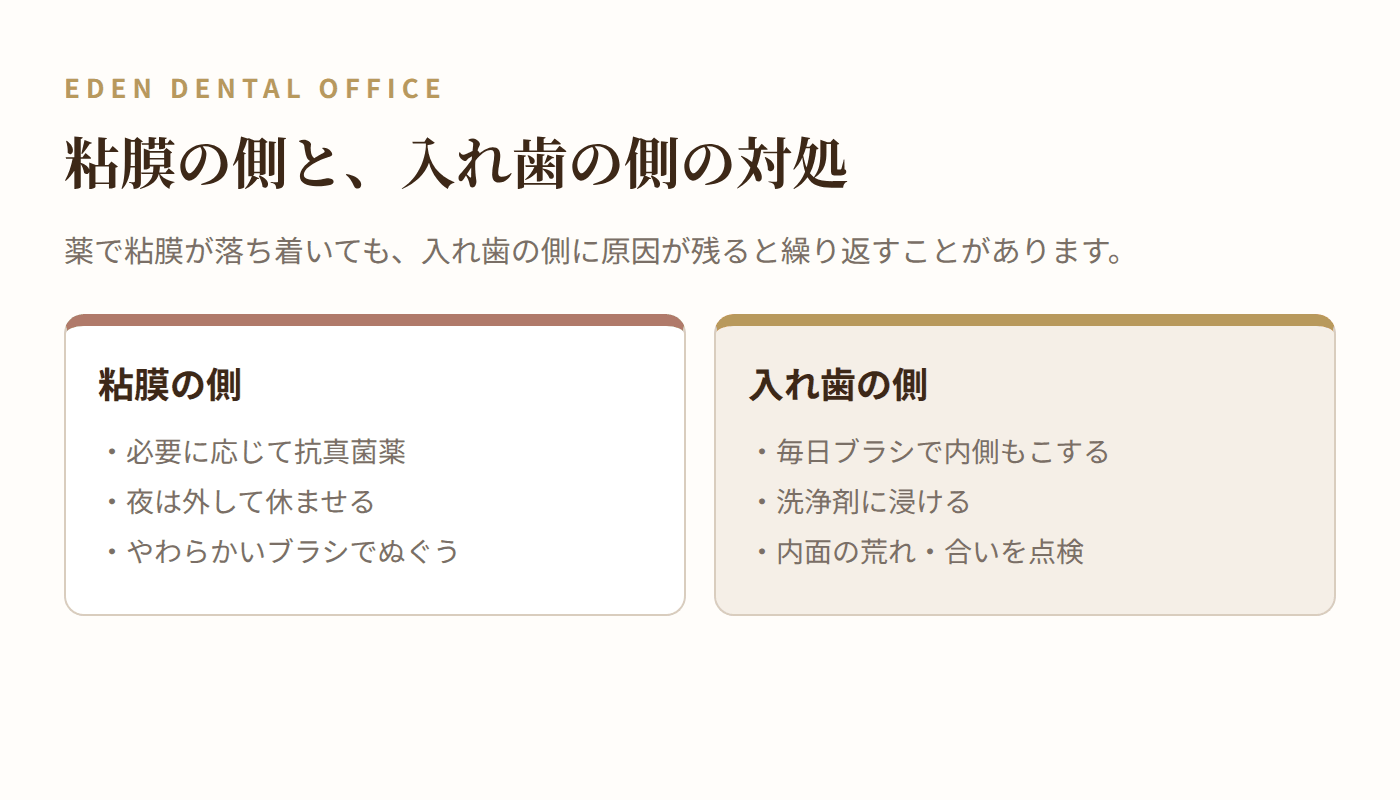
Task: Click the EDEN DENTAL OFFICE header text
Action: click(254, 88)
